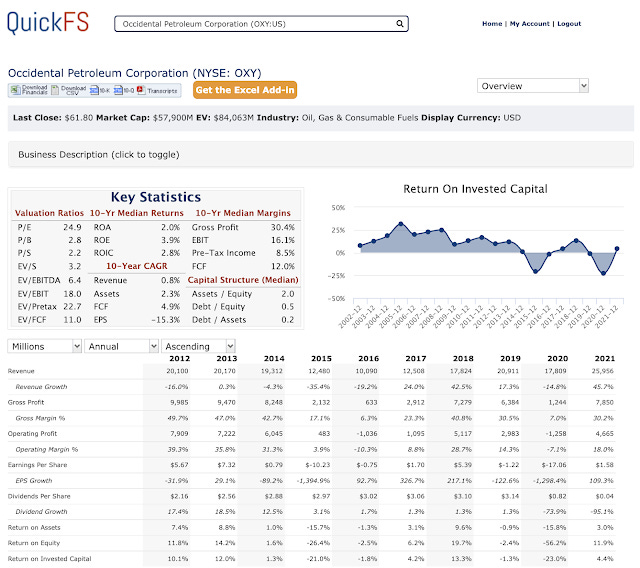Image resolution: width=640 pixels, height=568 pixels.
Task: Click the Get the Excel Add-In button
Action: (x=245, y=90)
